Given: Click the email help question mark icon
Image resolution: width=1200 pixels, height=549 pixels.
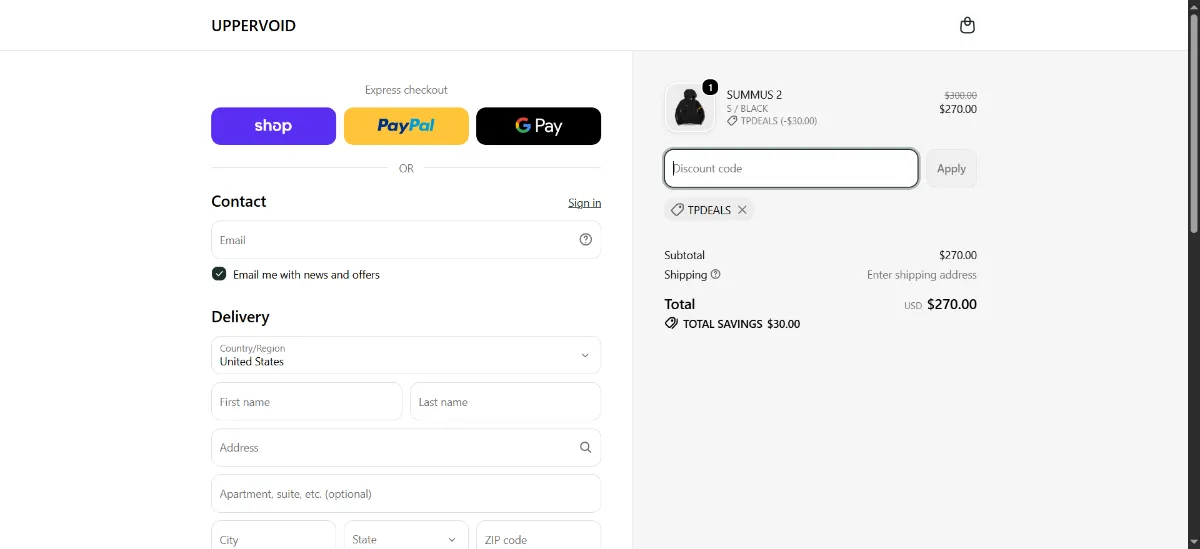Looking at the screenshot, I should [x=586, y=240].
